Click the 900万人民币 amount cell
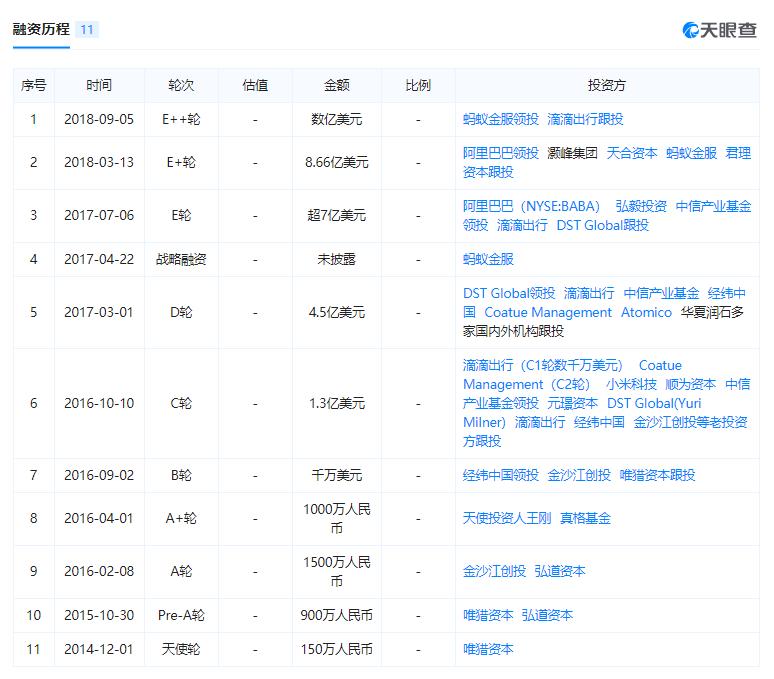 tap(336, 616)
